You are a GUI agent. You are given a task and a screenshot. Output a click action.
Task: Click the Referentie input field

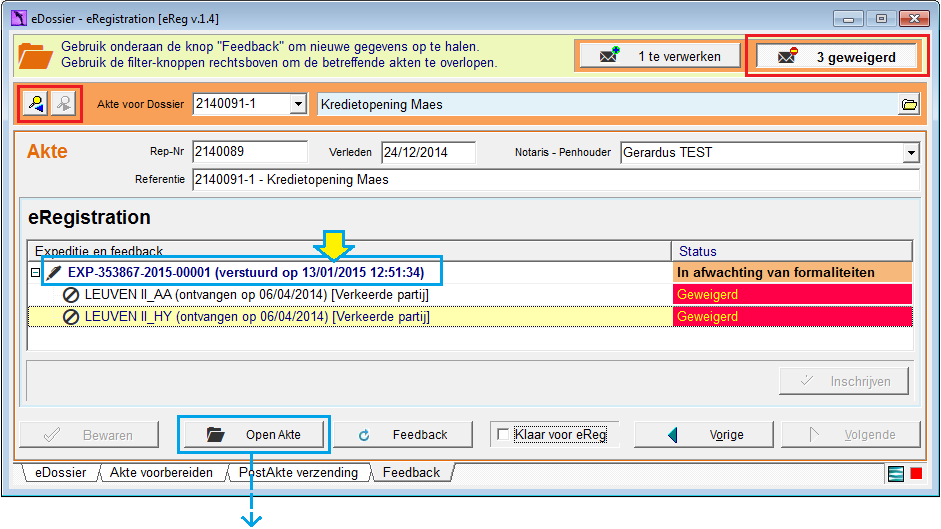point(556,180)
